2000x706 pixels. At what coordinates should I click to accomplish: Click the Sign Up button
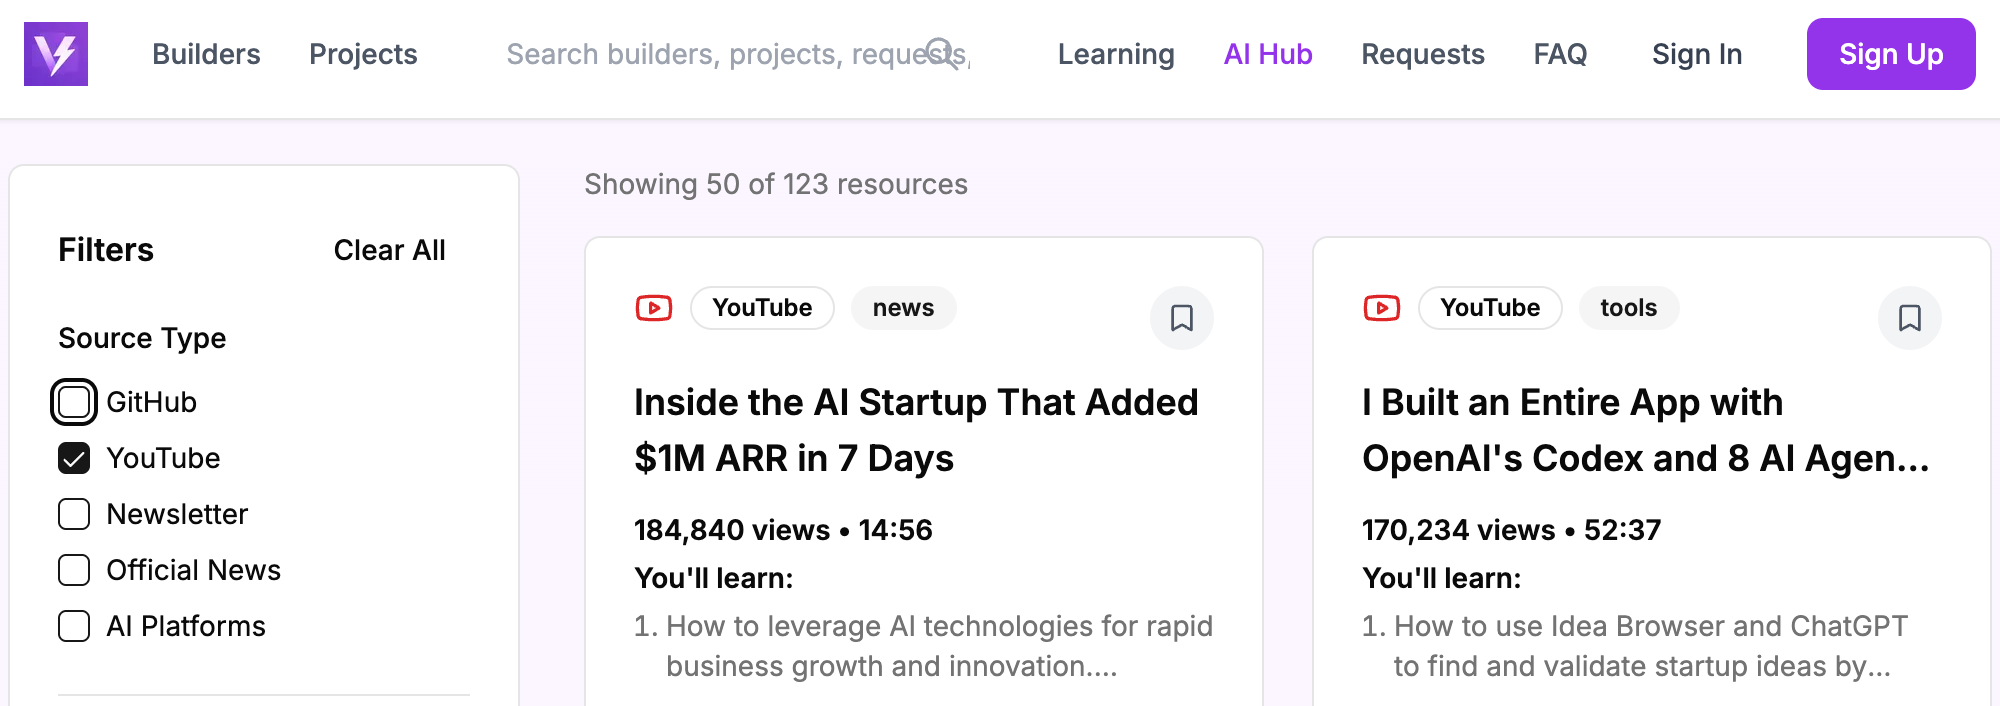point(1891,54)
